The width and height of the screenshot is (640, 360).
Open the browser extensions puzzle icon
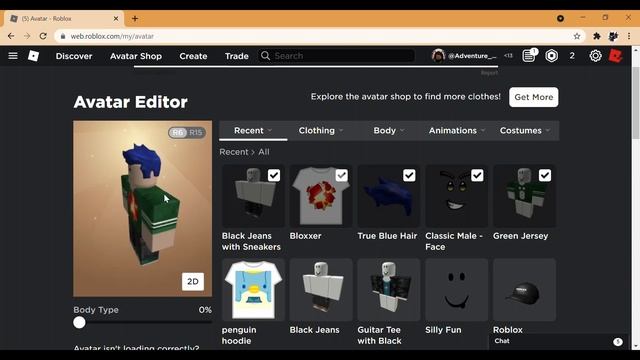pyautogui.click(x=597, y=36)
